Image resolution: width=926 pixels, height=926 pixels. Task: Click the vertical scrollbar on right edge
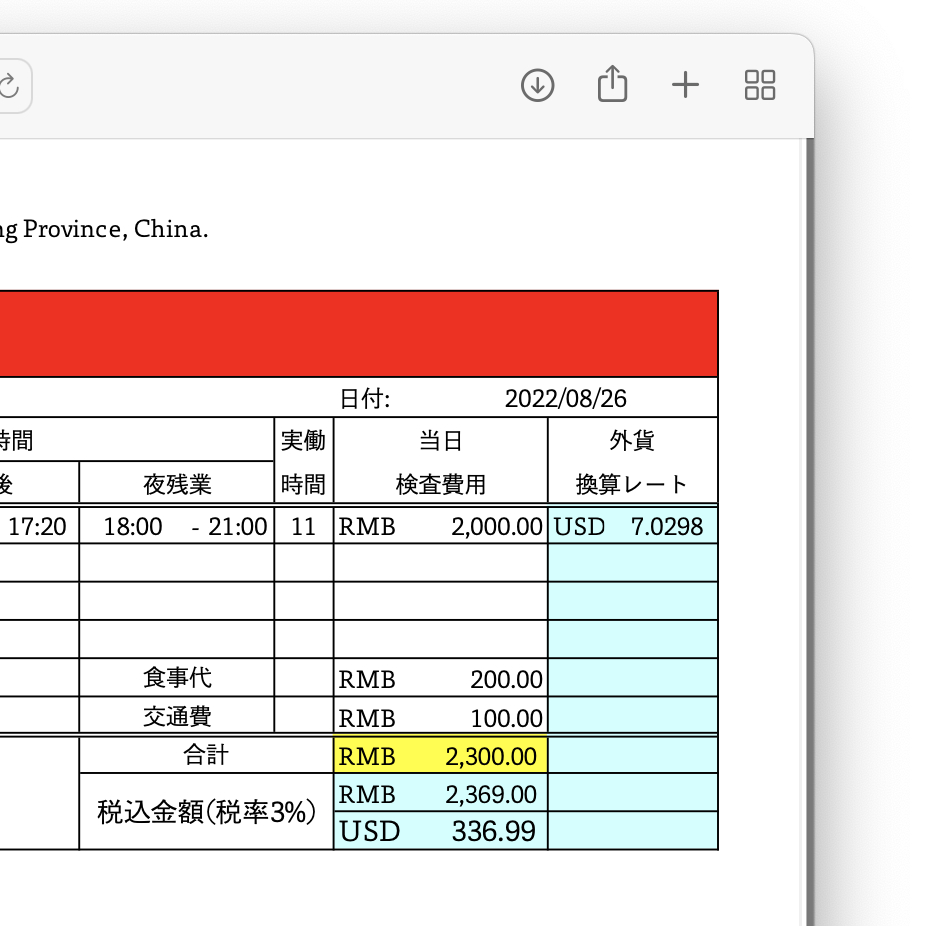pyautogui.click(x=809, y=500)
